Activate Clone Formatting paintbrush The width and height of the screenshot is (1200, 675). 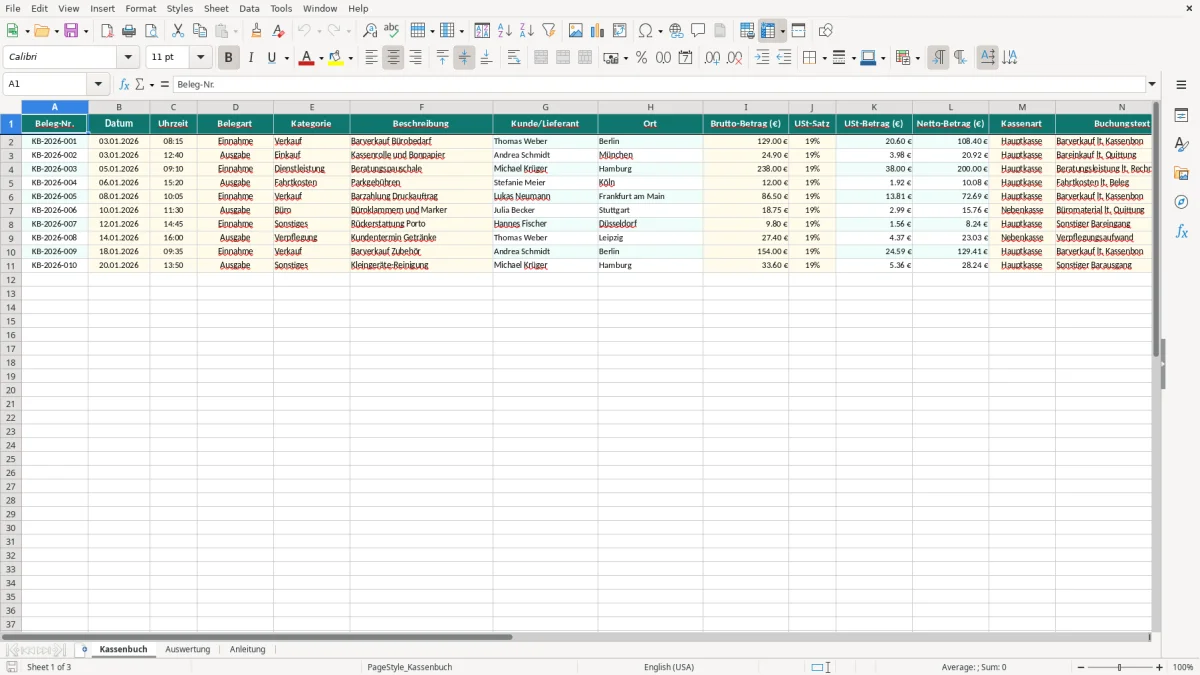pos(257,31)
